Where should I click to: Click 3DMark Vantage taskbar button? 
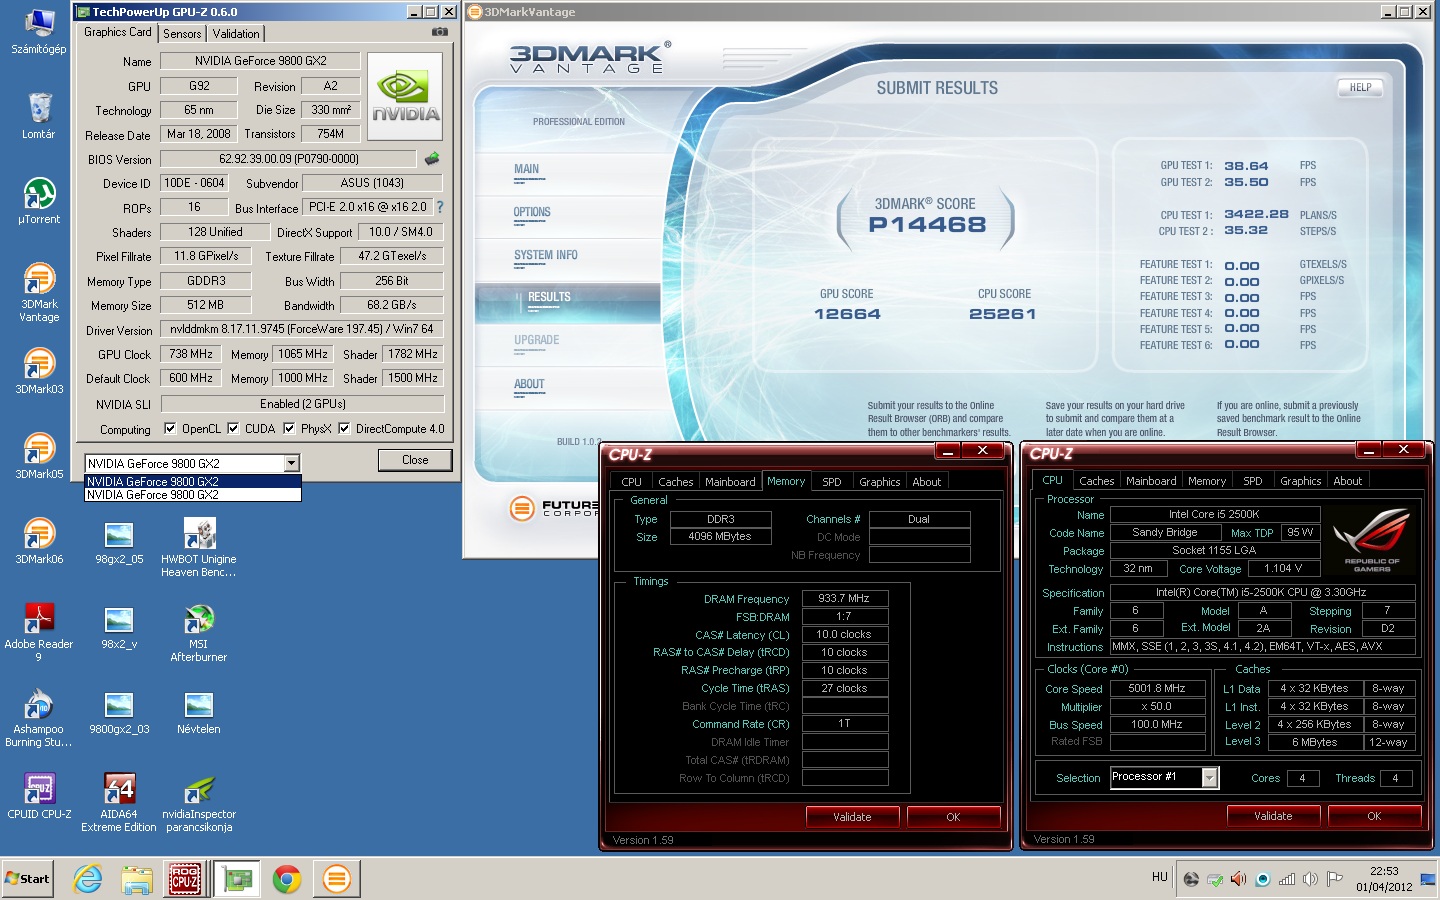pos(337,879)
